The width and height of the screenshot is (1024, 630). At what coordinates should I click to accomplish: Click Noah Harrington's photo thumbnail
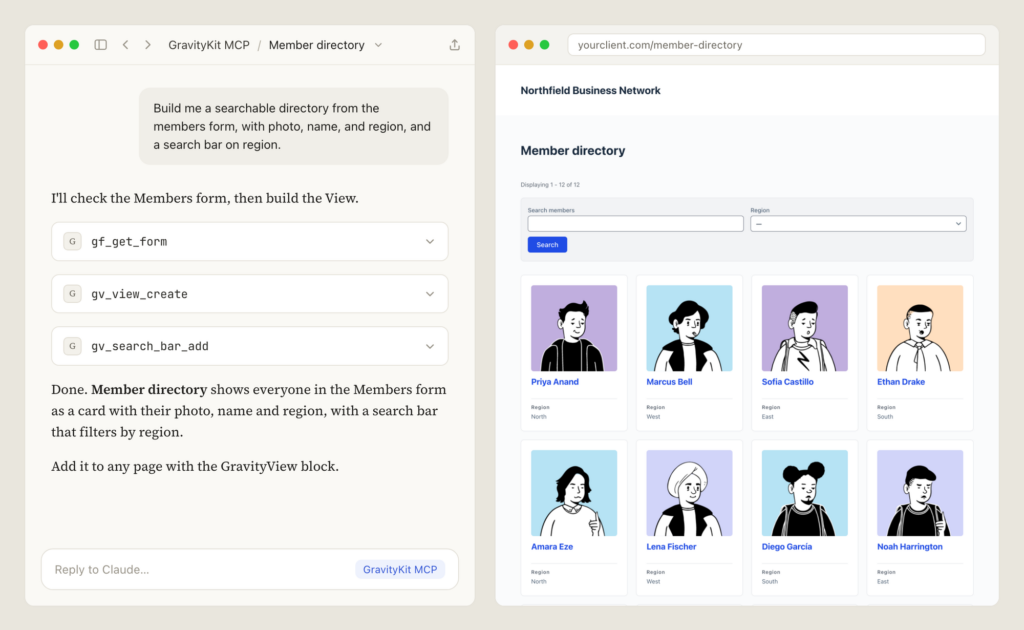pos(920,493)
